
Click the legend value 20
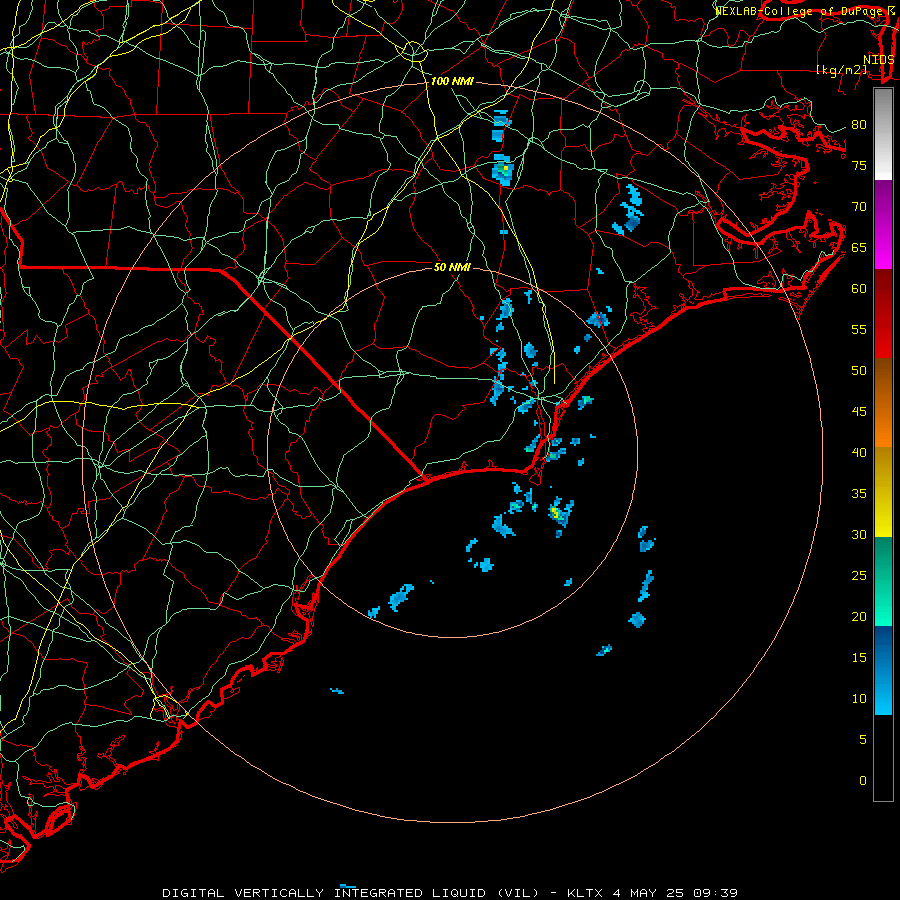859,617
